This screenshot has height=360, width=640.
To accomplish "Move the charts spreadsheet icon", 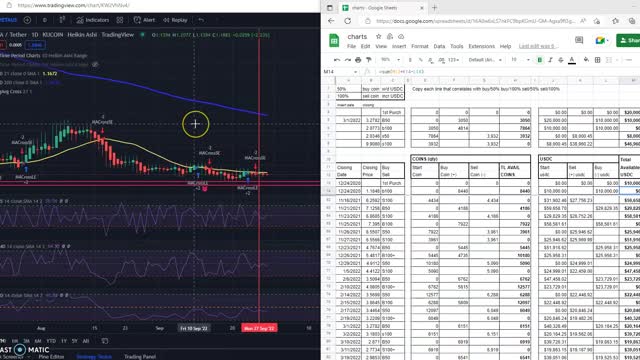I will (x=390, y=36).
